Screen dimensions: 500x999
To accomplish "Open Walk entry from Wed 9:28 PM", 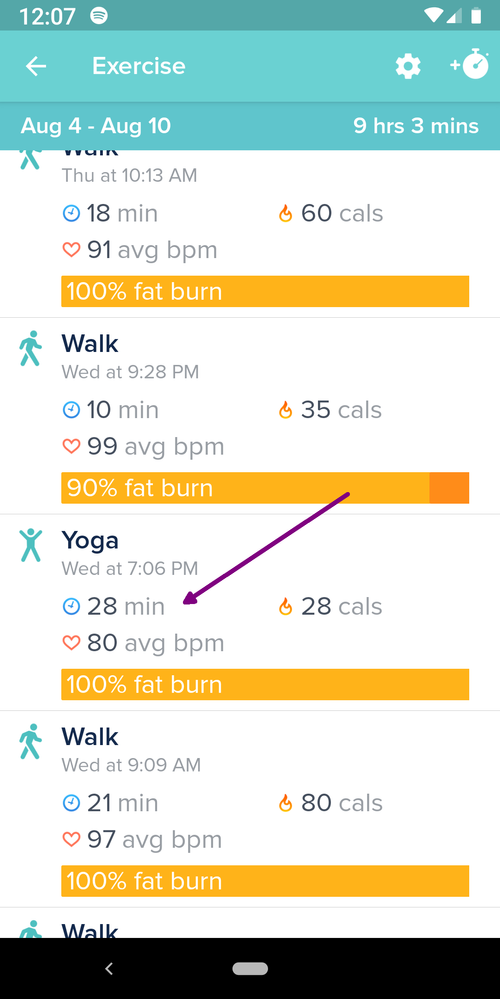I will pyautogui.click(x=250, y=416).
